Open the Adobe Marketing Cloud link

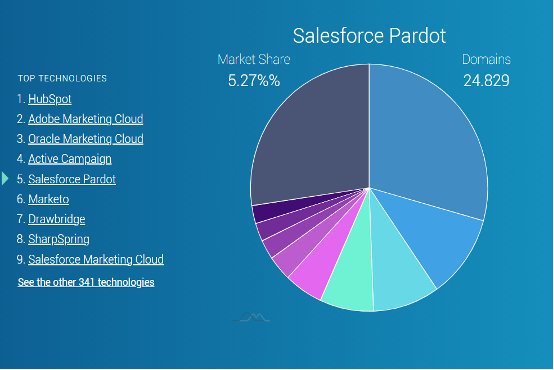[86, 119]
